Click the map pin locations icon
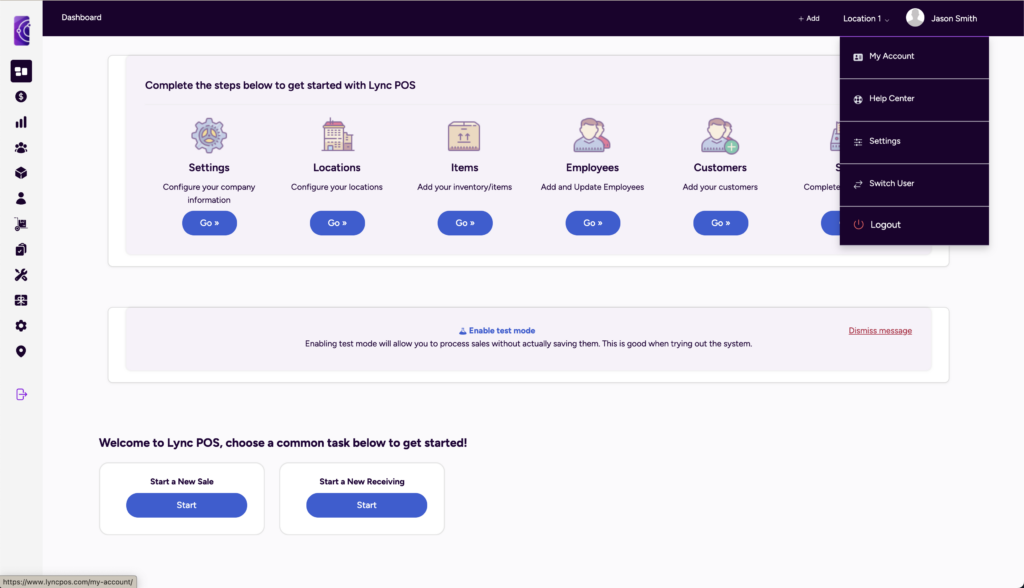Image resolution: width=1024 pixels, height=588 pixels. click(x=21, y=351)
